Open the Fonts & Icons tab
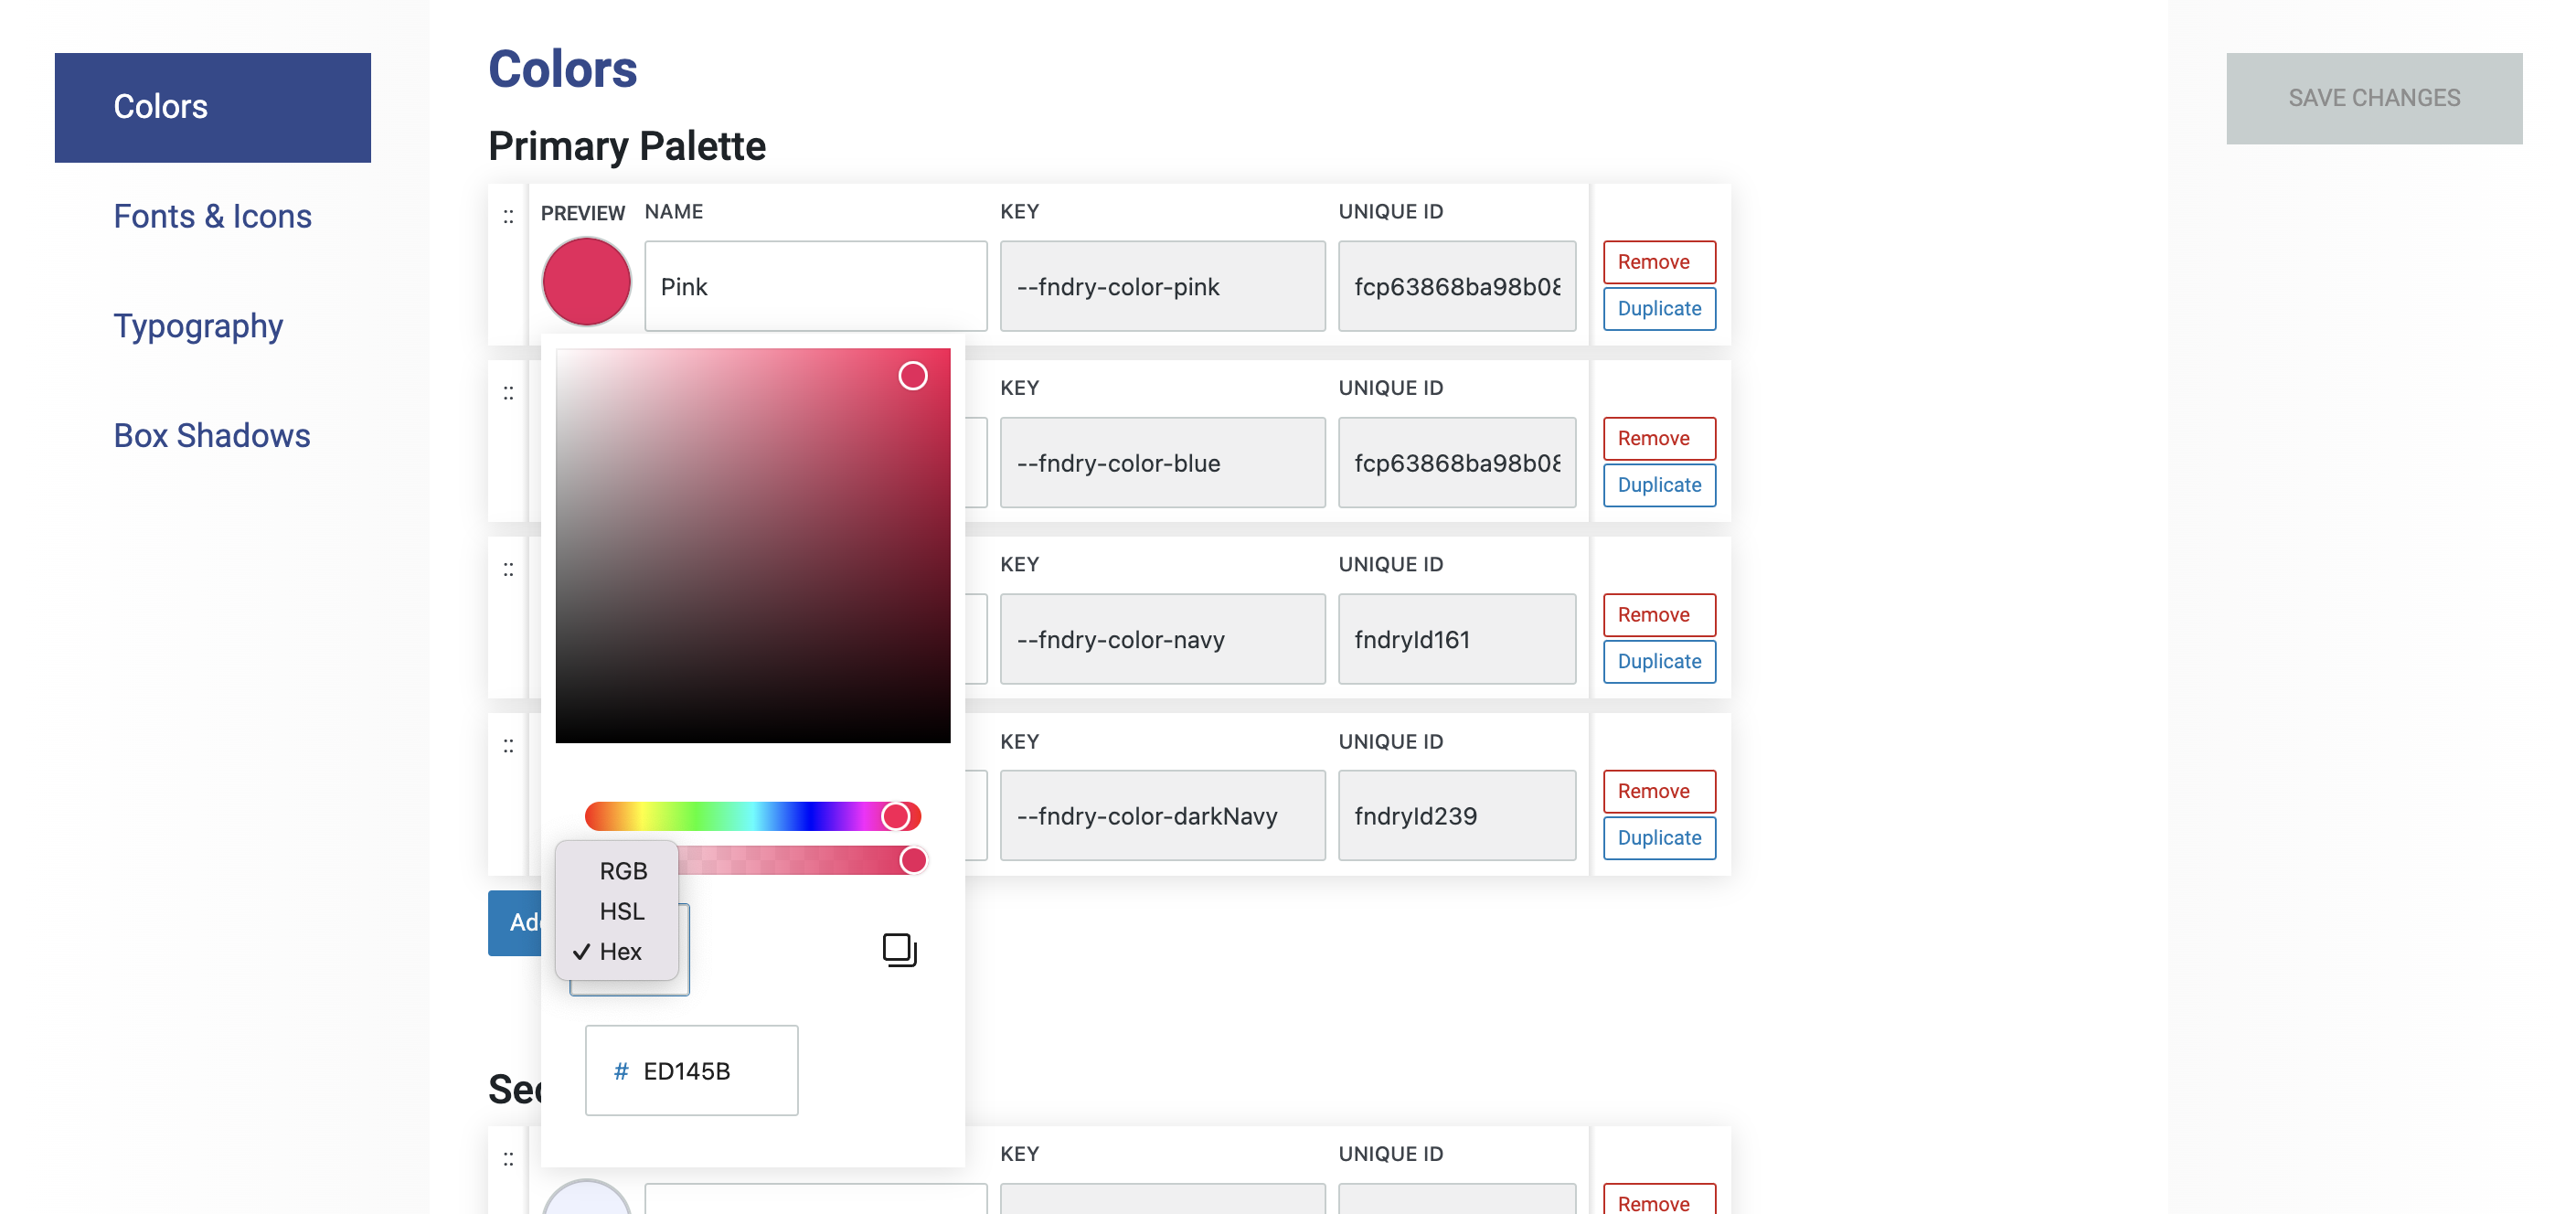The image size is (2576, 1214). click(x=212, y=216)
